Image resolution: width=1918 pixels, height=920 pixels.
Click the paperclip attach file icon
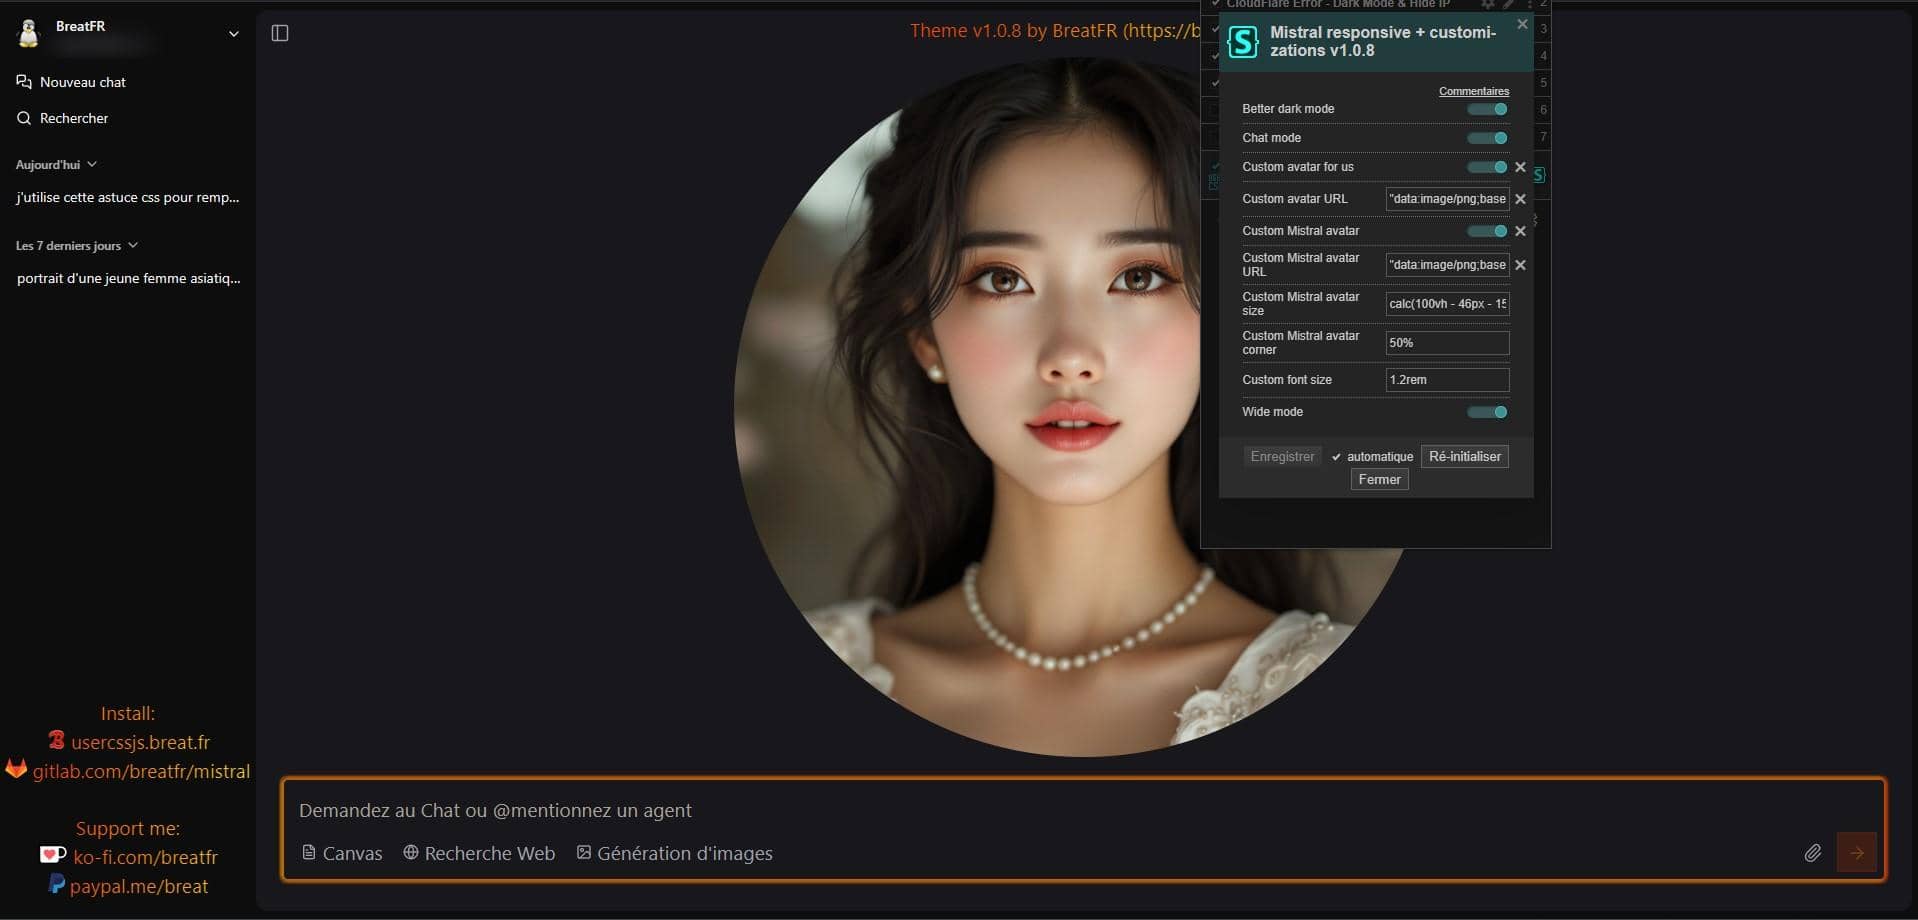coord(1812,853)
